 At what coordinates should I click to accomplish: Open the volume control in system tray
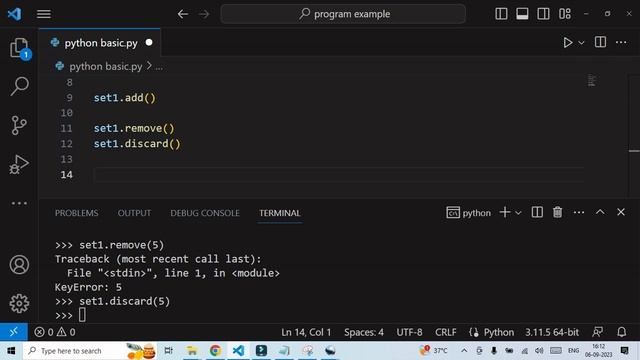point(539,351)
